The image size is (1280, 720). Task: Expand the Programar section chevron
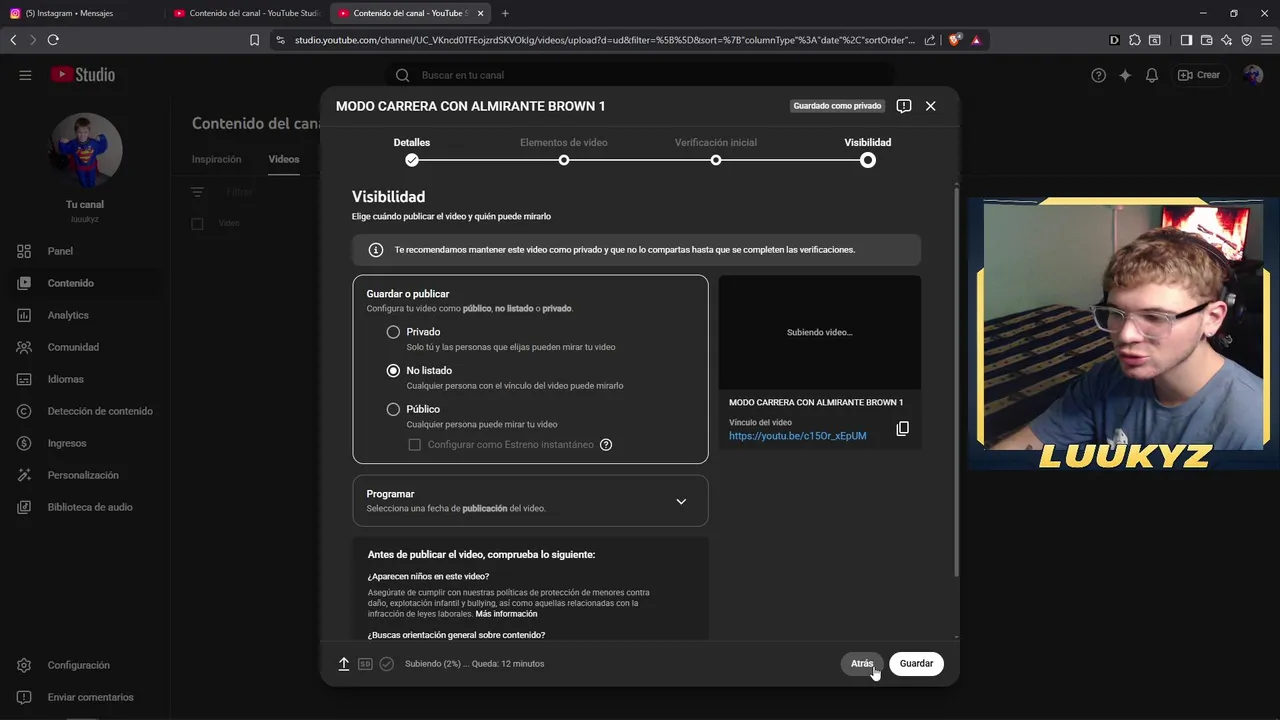681,501
